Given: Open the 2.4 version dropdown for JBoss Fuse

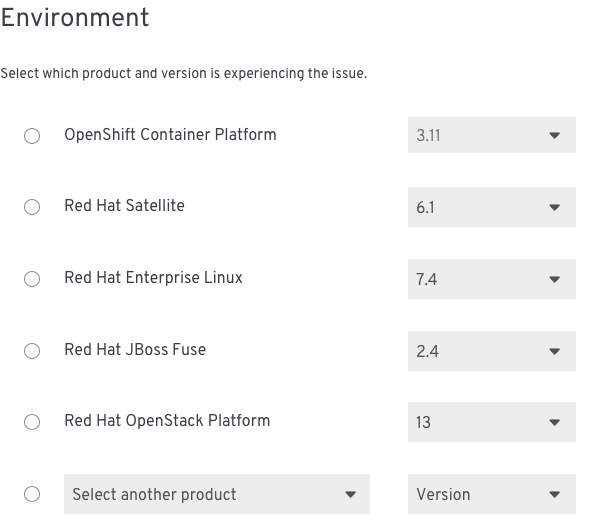Looking at the screenshot, I should click(492, 351).
